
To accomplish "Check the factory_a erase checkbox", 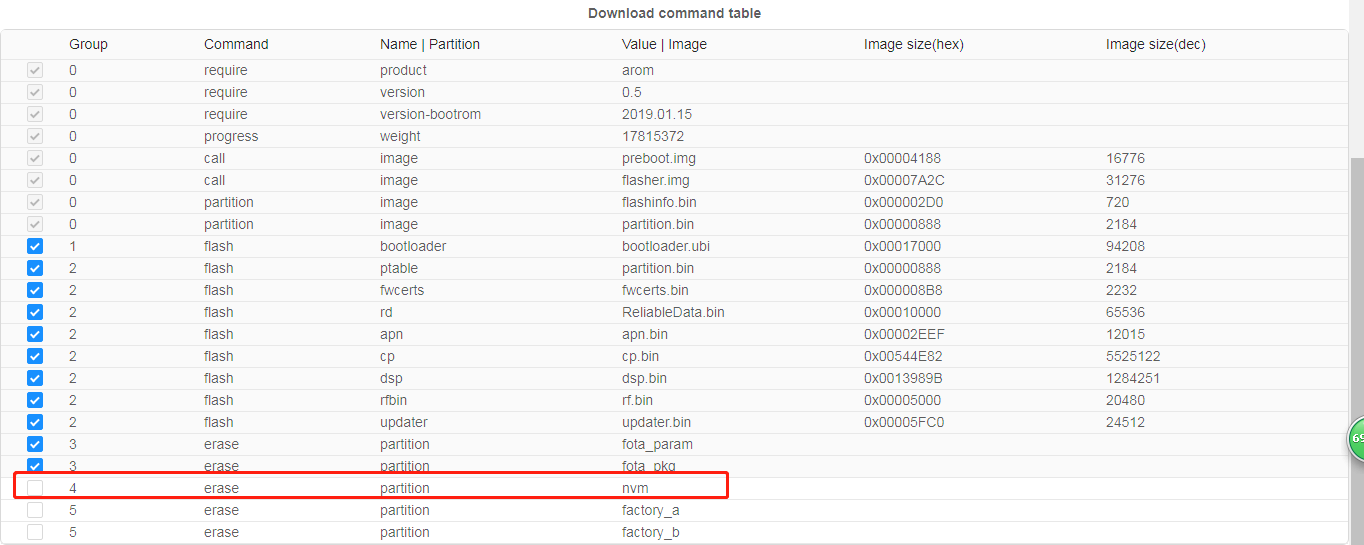I will [35, 510].
